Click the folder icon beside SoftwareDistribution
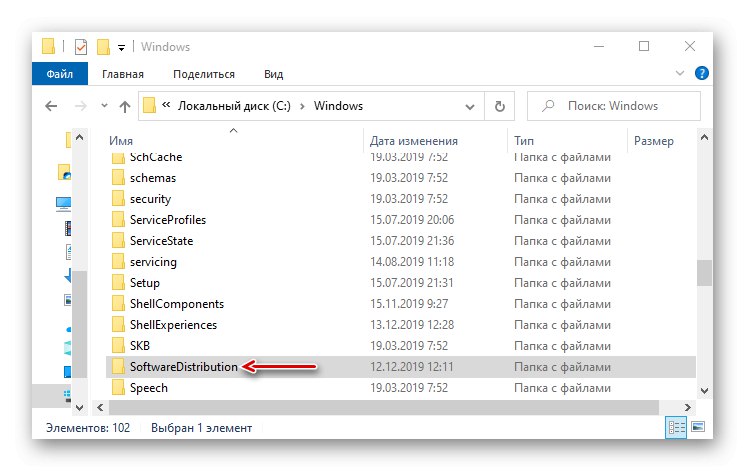This screenshot has width=745, height=471. [118, 366]
